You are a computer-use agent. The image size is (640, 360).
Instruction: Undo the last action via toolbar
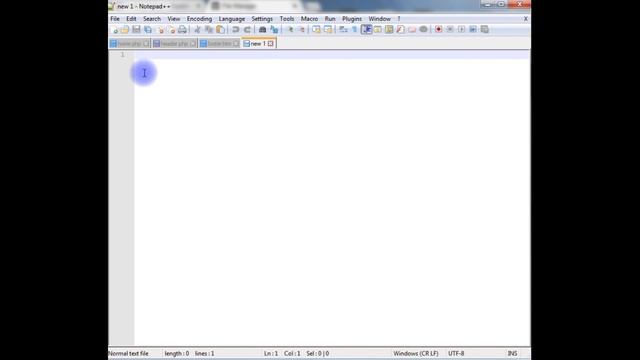coord(236,29)
